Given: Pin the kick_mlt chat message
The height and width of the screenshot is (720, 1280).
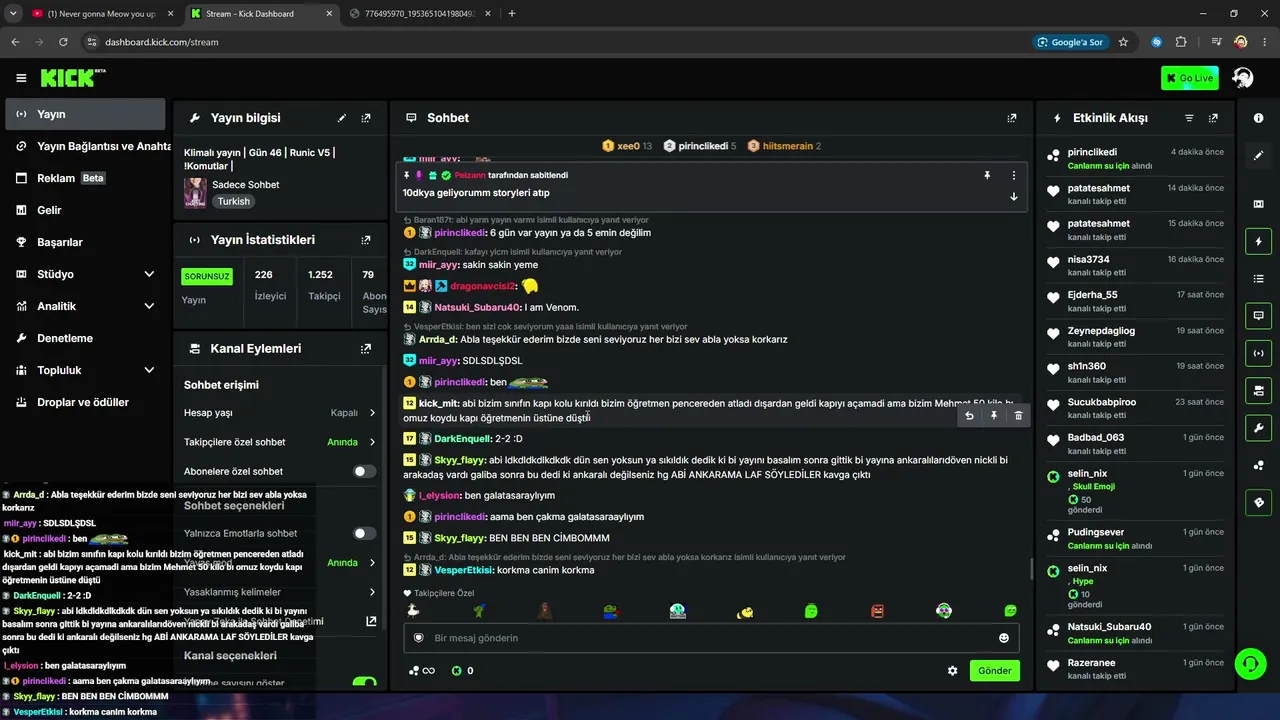Looking at the screenshot, I should [x=994, y=415].
